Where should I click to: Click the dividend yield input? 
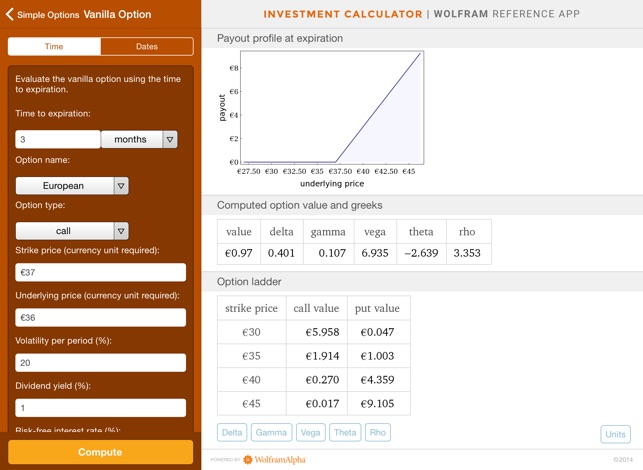point(100,408)
